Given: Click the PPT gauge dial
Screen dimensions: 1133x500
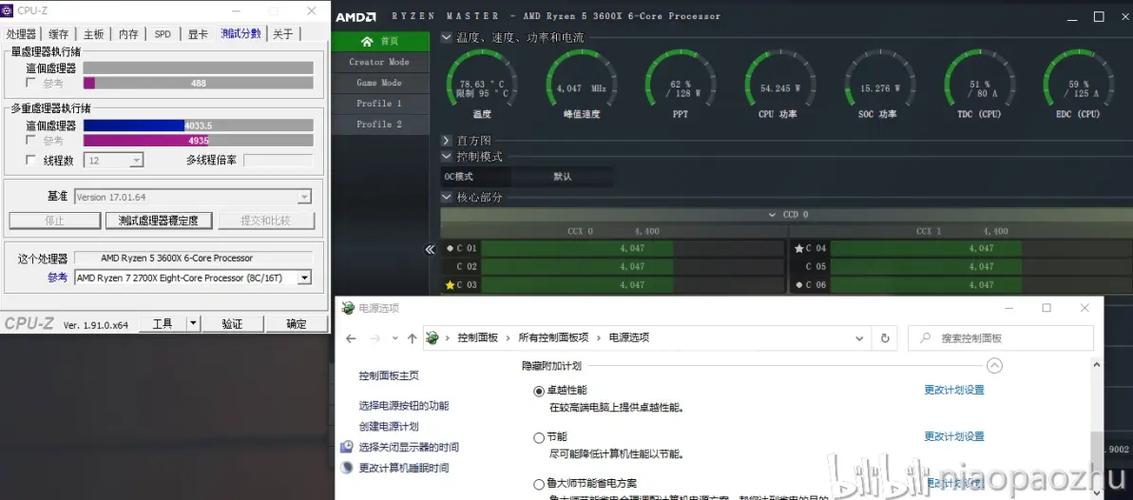Looking at the screenshot, I should (x=680, y=82).
